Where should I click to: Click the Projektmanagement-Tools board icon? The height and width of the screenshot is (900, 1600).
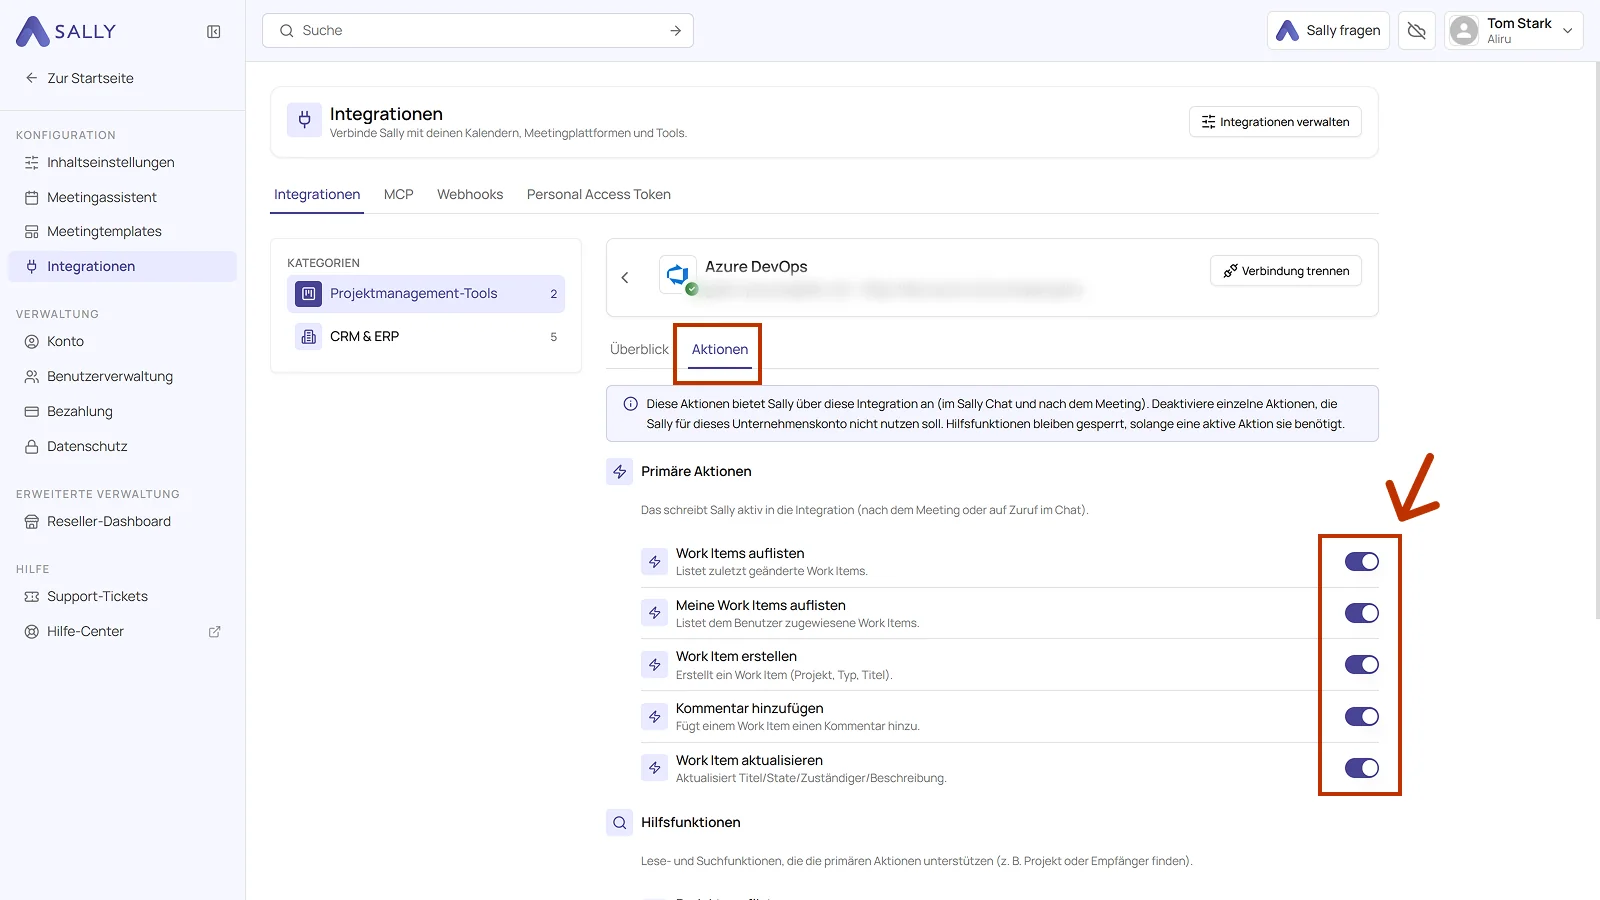[309, 294]
